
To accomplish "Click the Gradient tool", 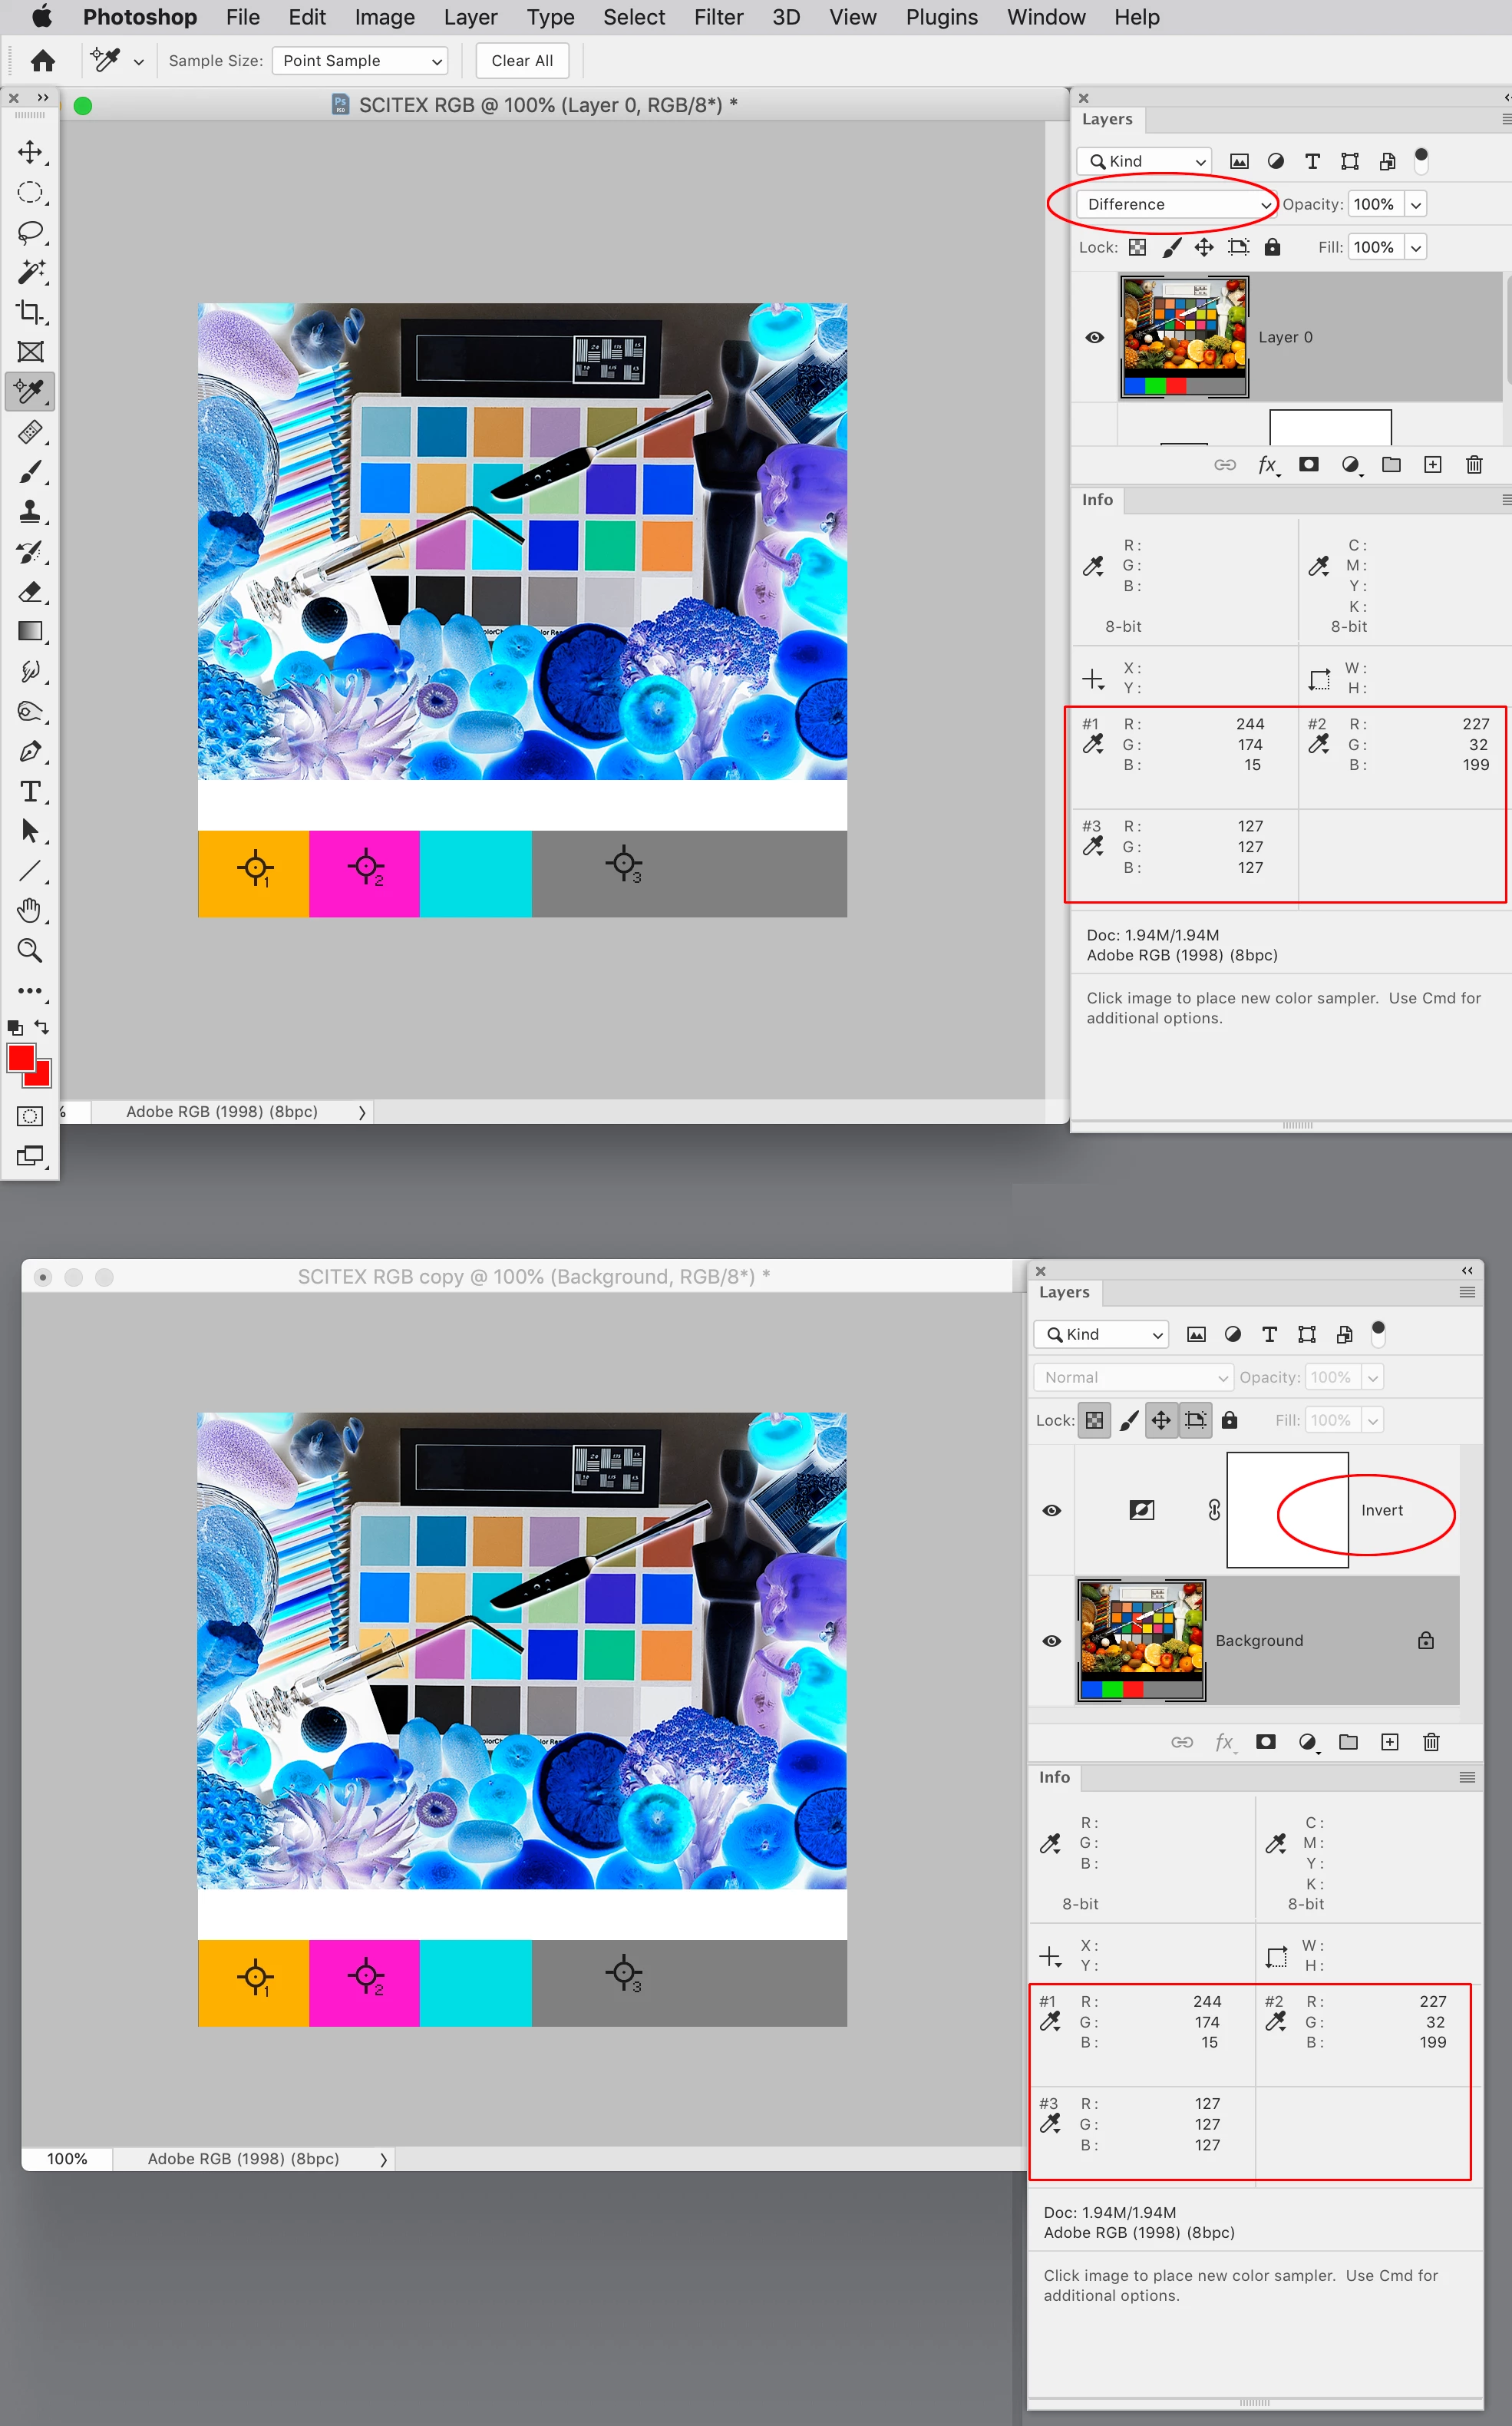I will (30, 631).
